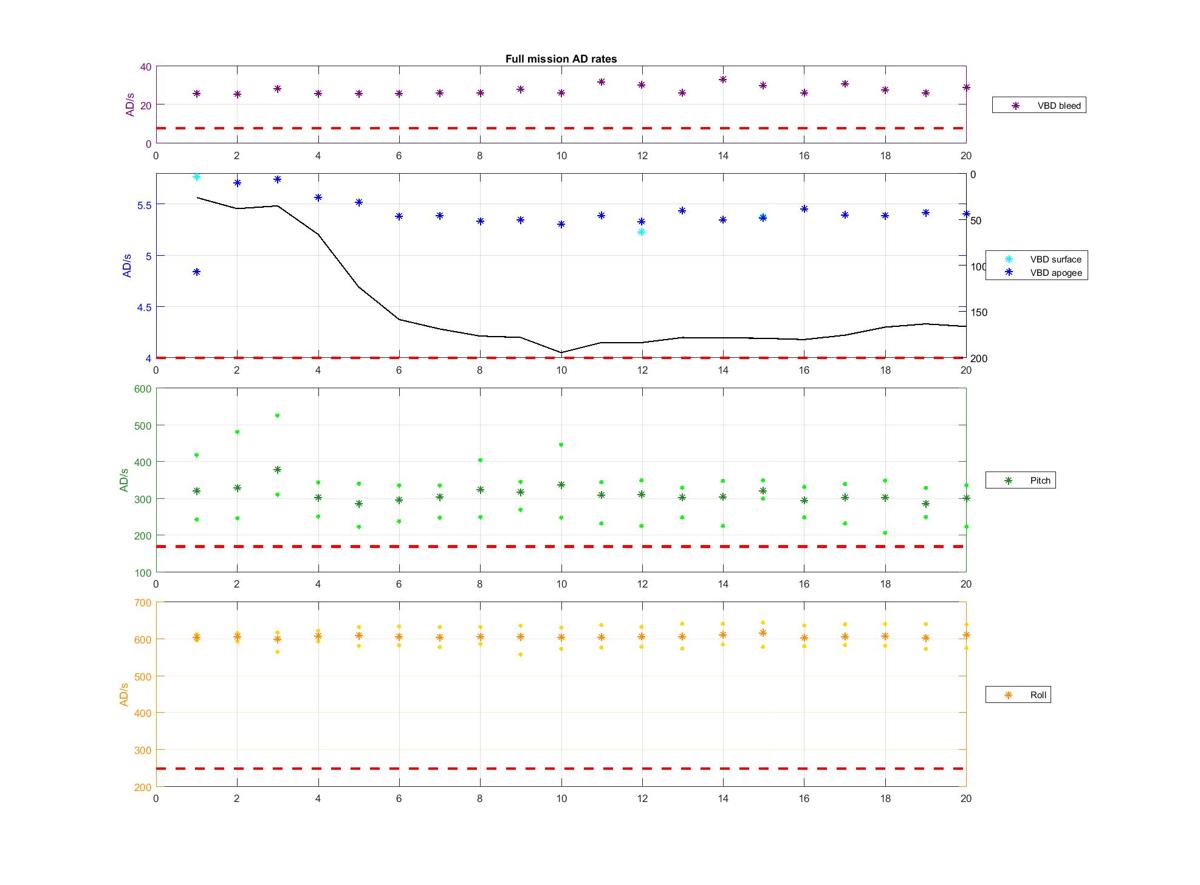Select the cyan star marker in VBD surface legend
1200x885 pixels.
pyautogui.click(x=1008, y=259)
